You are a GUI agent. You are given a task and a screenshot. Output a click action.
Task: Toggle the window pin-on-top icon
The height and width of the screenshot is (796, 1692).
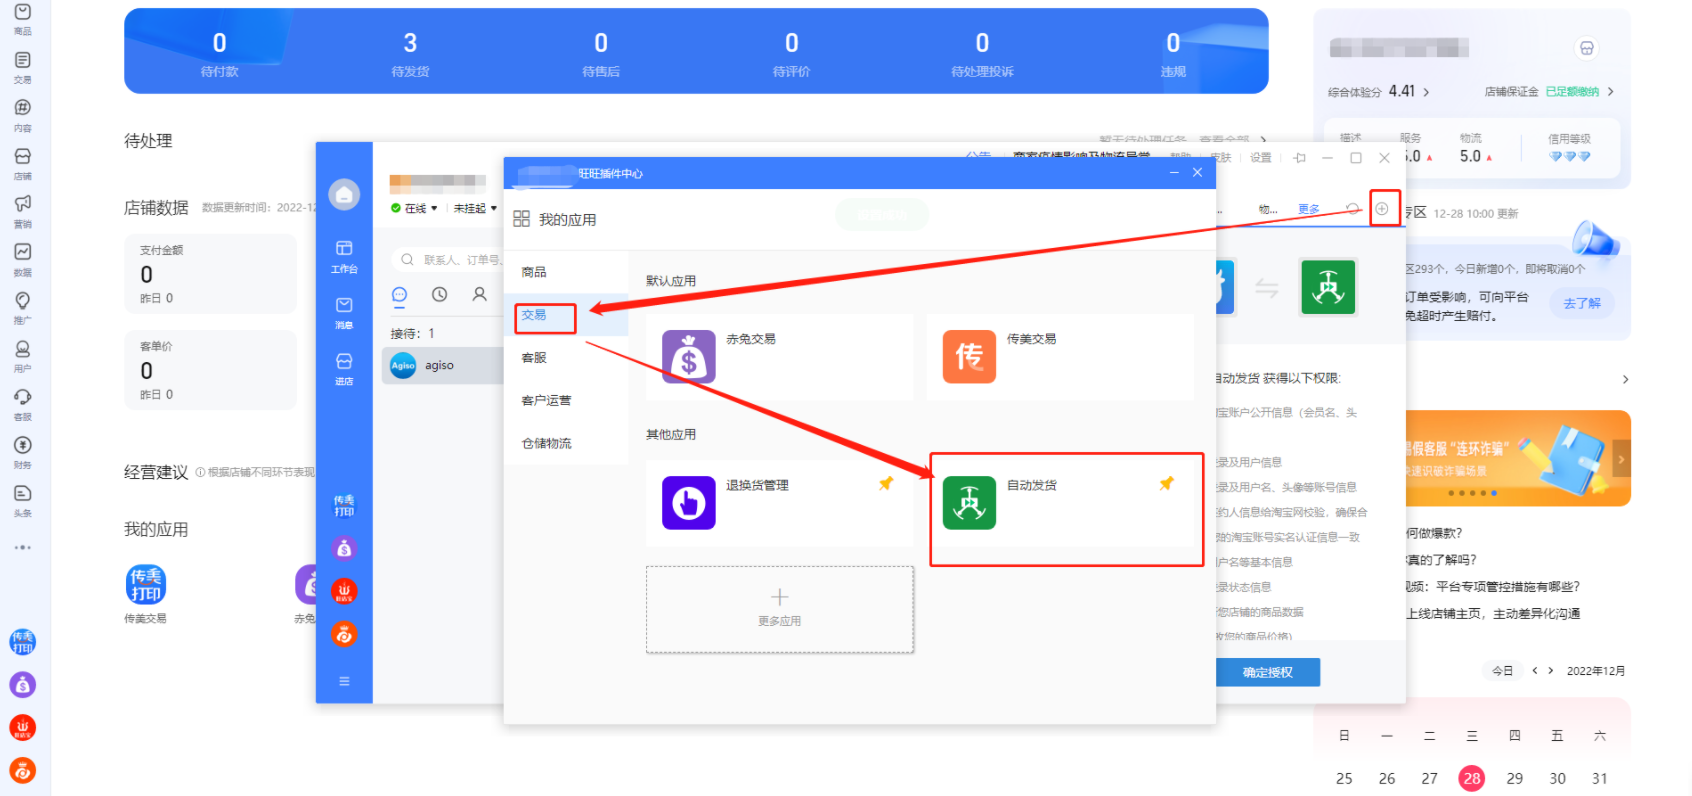coord(1299,158)
